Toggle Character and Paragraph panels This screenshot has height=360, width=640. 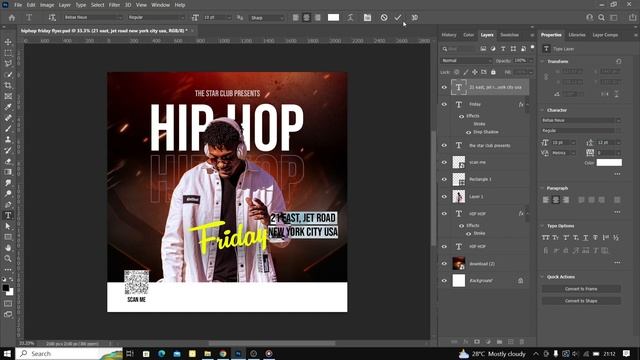coord(367,18)
